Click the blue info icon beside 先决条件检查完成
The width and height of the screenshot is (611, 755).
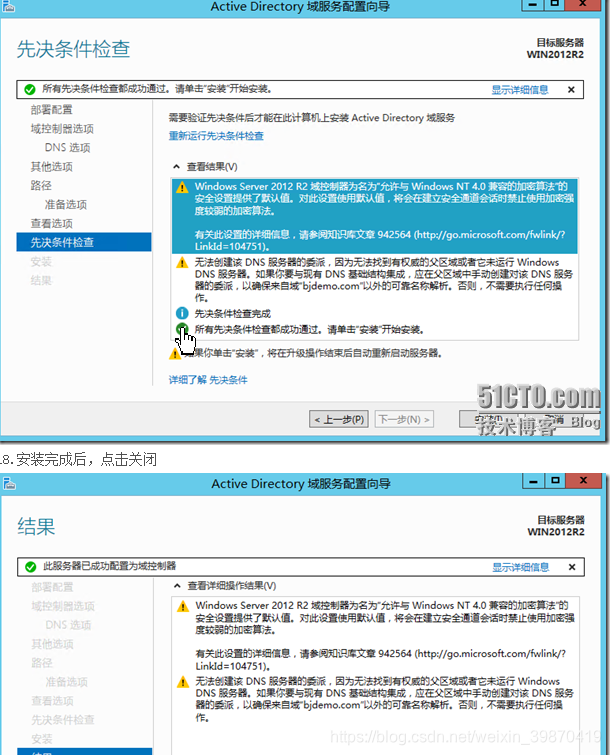click(x=182, y=313)
